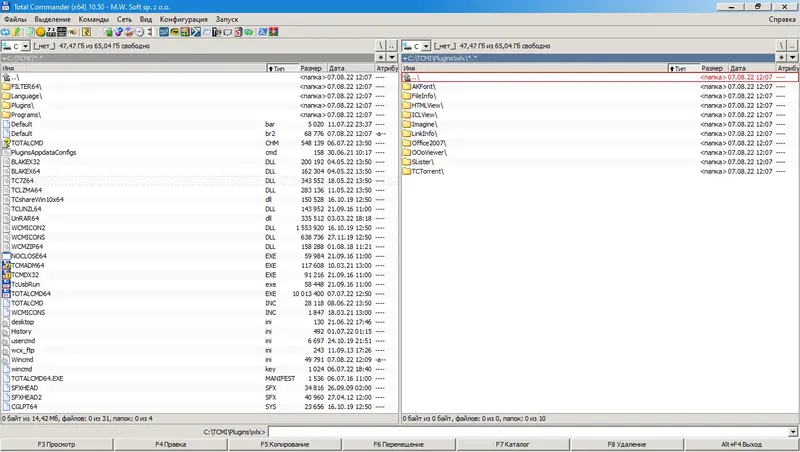Select the wcx_ftp ini file
This screenshot has width=800, height=452.
(199, 350)
